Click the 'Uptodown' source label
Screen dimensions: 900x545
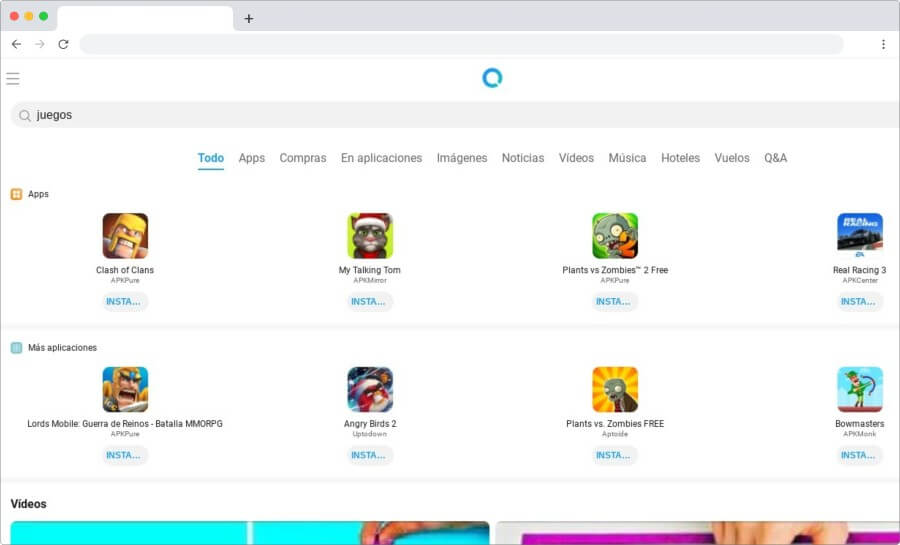point(370,434)
